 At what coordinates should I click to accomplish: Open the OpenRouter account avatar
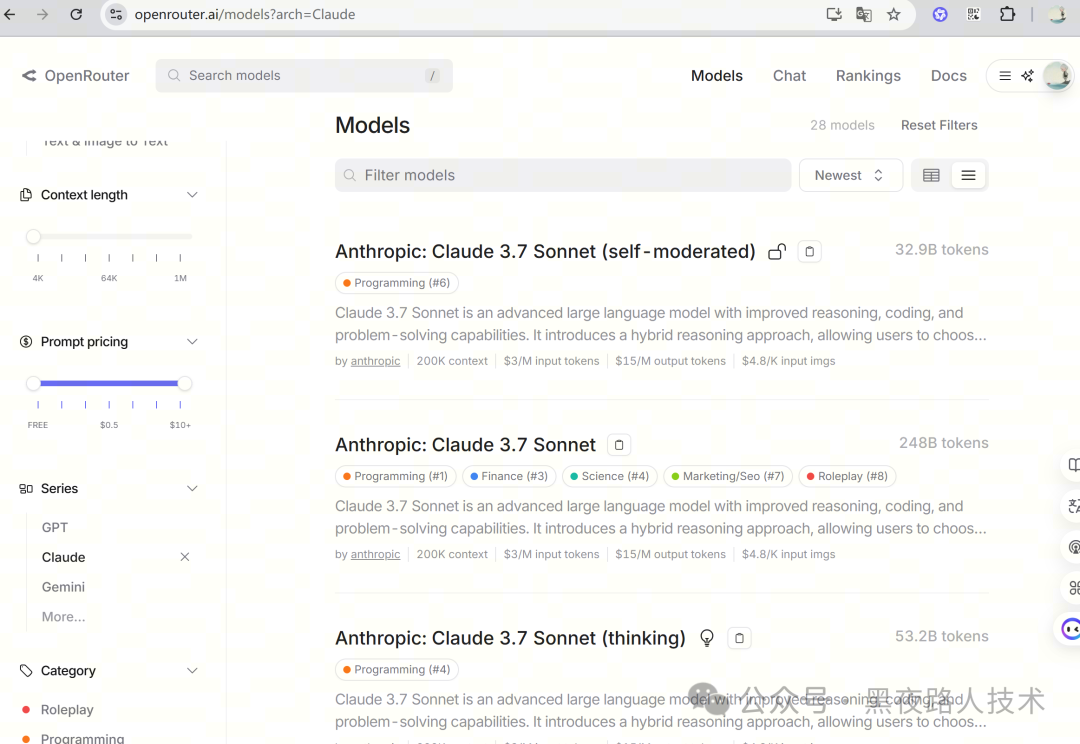coord(1057,76)
